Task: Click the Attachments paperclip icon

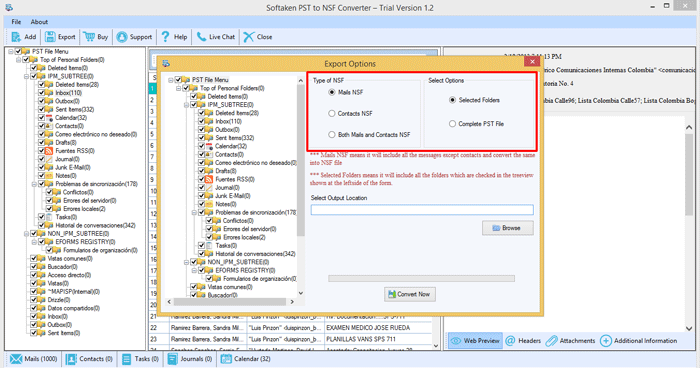Action: [x=552, y=341]
